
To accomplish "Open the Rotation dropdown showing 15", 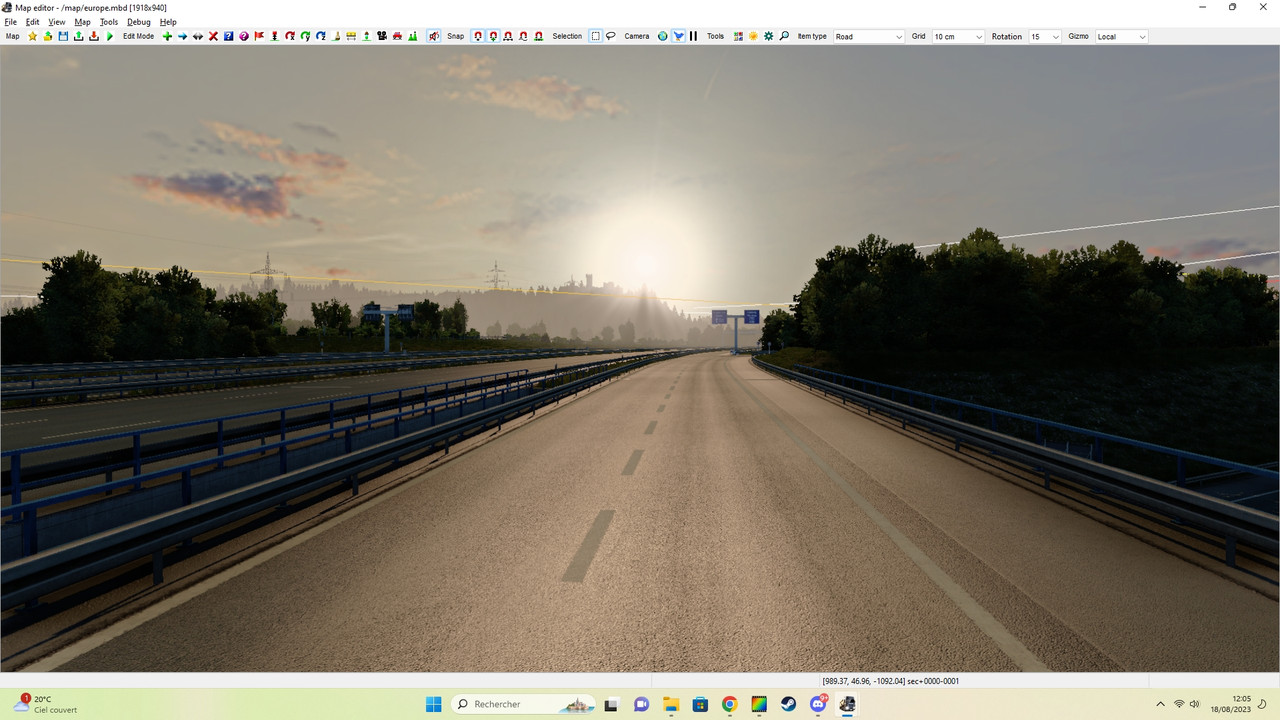I will click(x=1045, y=36).
